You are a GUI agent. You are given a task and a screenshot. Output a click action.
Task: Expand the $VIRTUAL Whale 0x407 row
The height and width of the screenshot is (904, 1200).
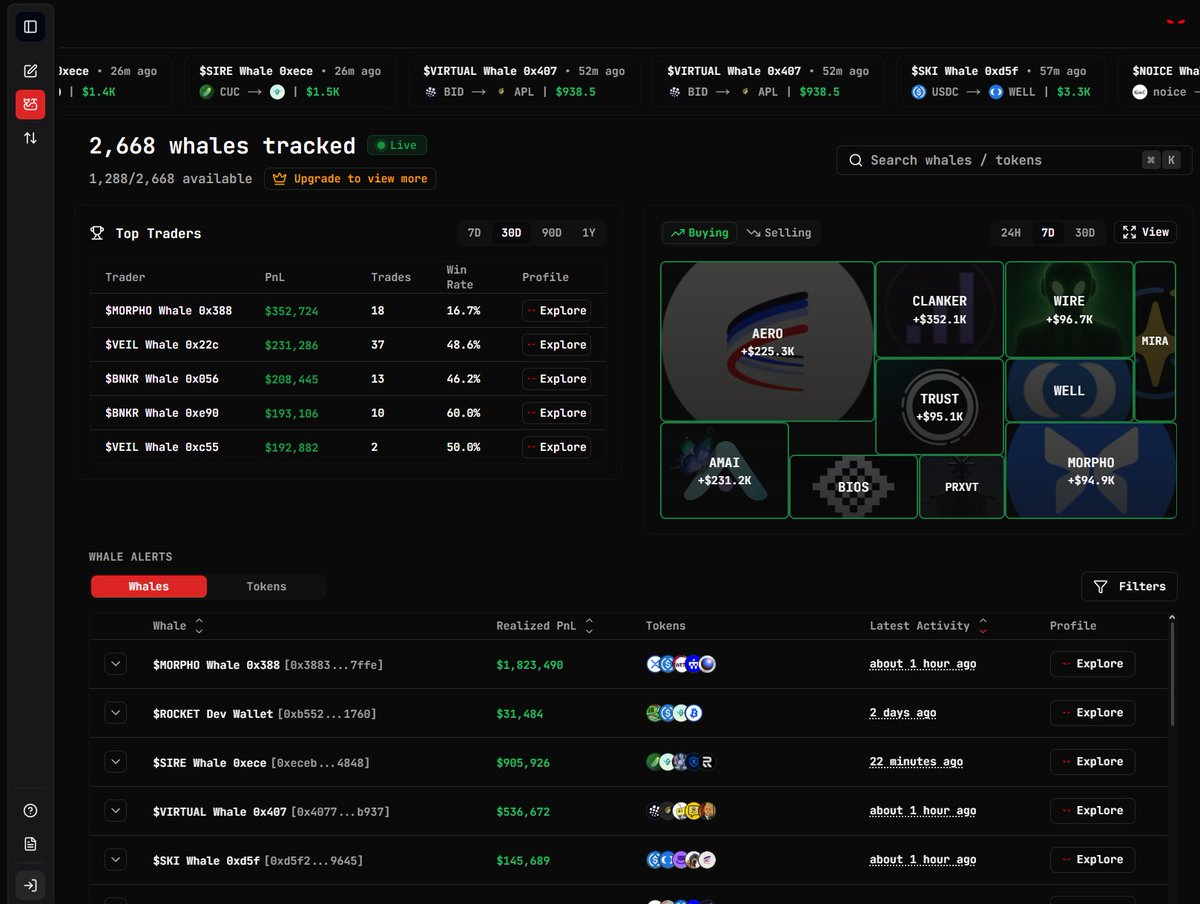116,811
